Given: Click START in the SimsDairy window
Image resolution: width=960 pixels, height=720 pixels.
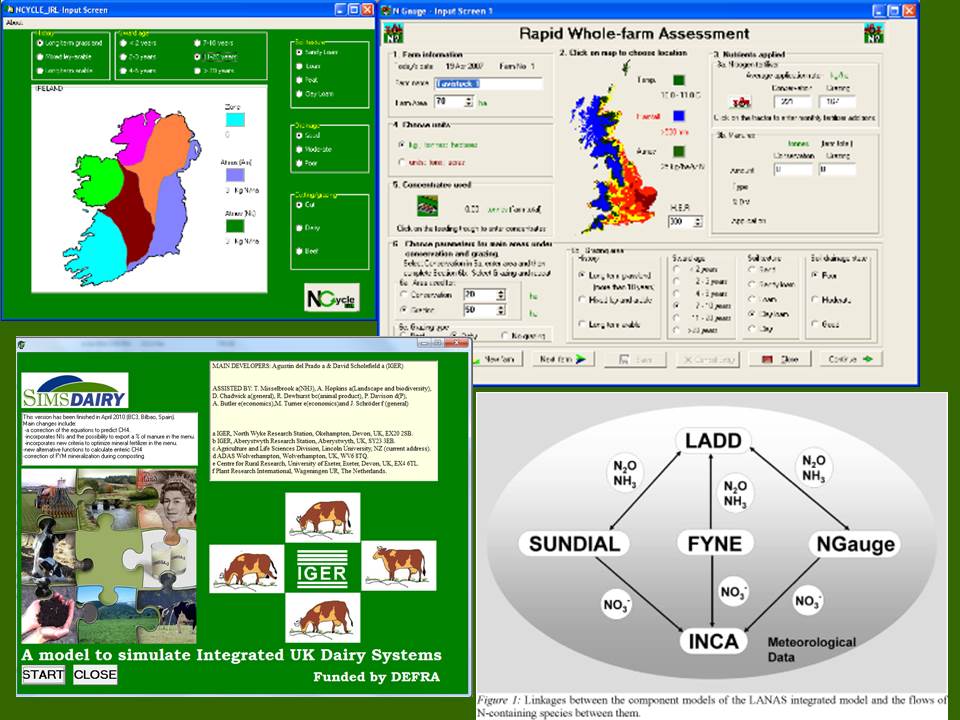Looking at the screenshot, I should (x=43, y=675).
